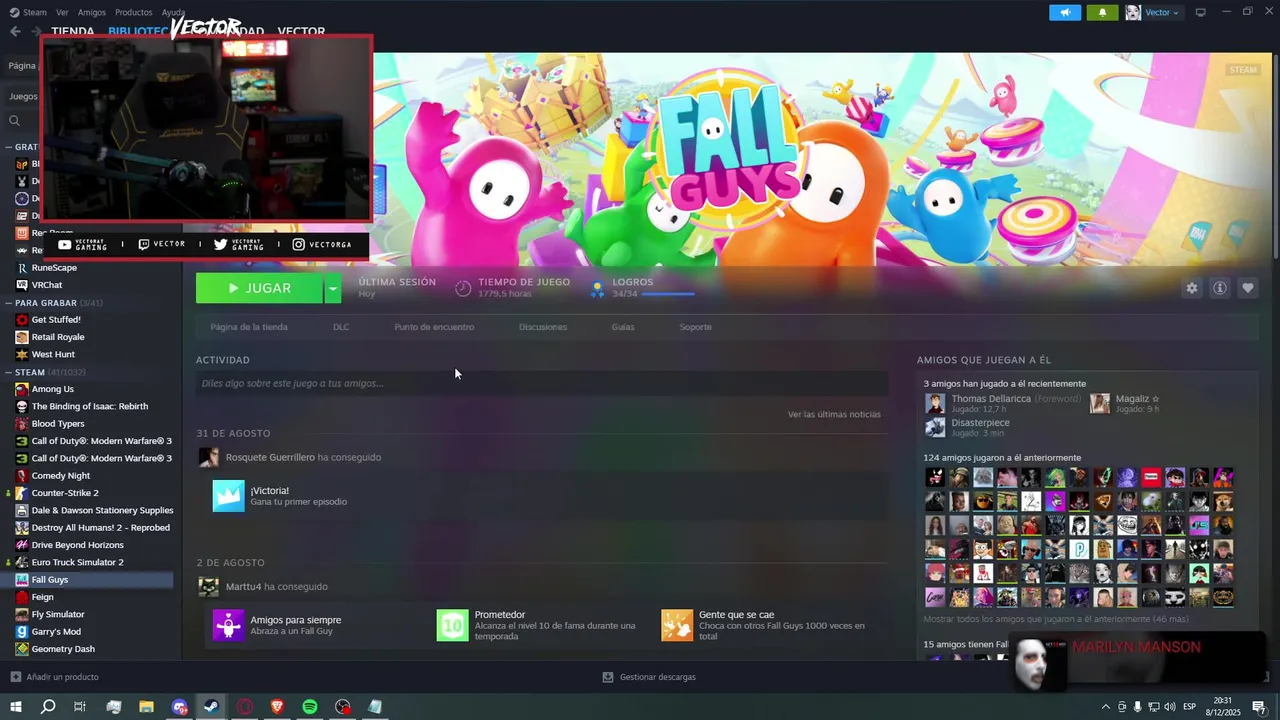Click Gente que se cae achievement icon
The image size is (1280, 720).
677,625
